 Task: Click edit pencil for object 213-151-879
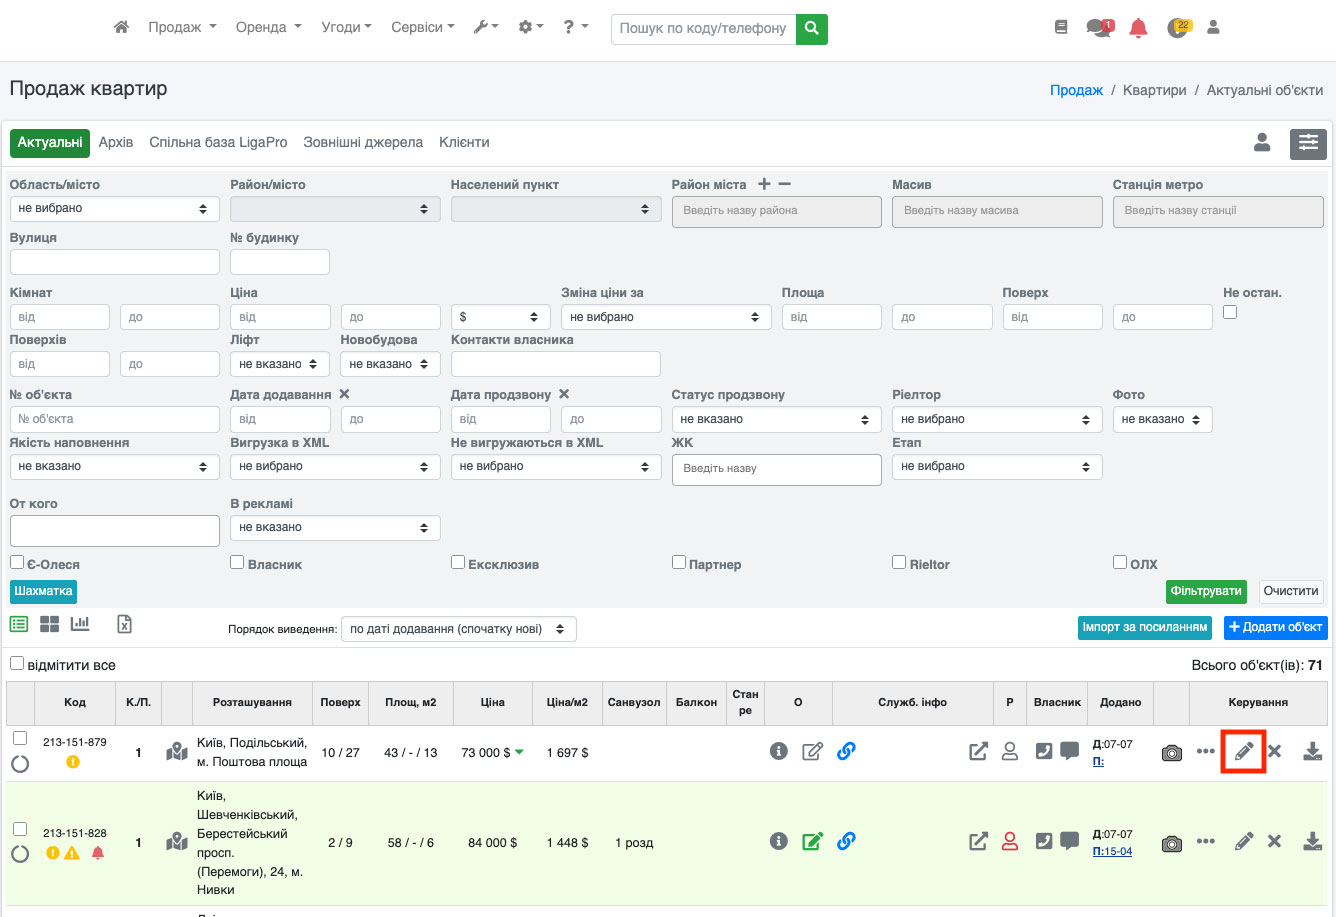pyautogui.click(x=1243, y=752)
